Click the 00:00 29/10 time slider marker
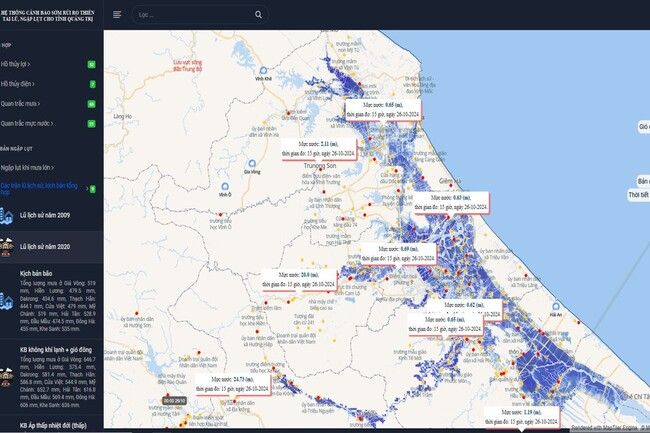The image size is (650, 433). tap(174, 400)
